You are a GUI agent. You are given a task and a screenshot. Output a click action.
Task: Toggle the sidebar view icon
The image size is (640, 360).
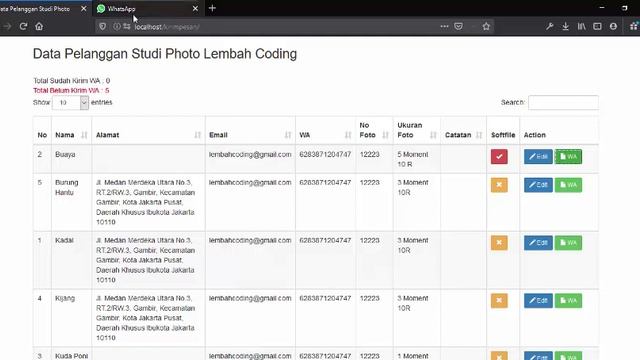click(597, 27)
